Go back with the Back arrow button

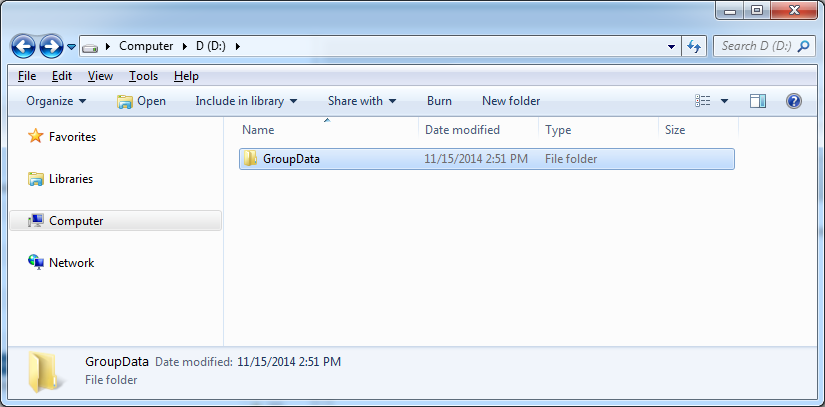click(x=23, y=47)
